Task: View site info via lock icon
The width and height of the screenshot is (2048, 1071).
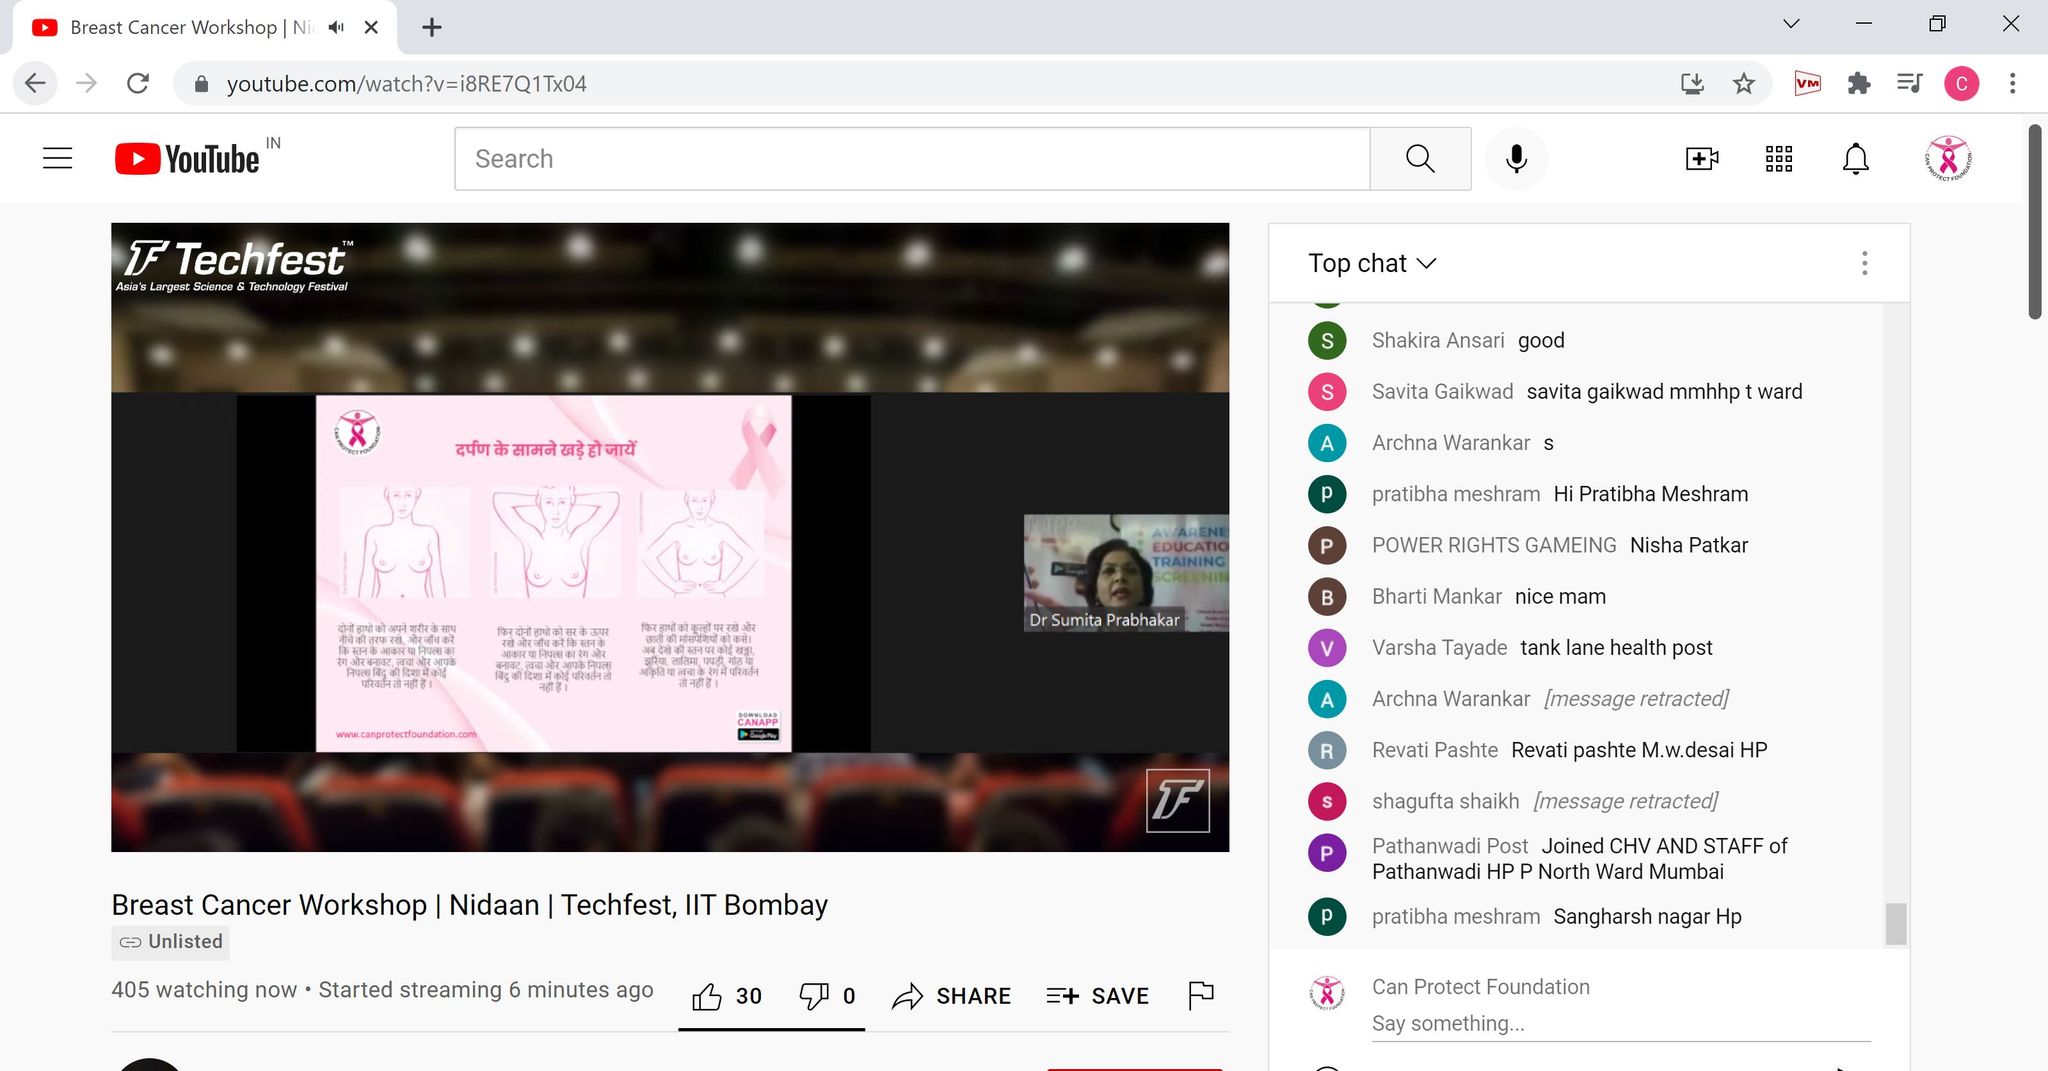Action: coord(201,84)
